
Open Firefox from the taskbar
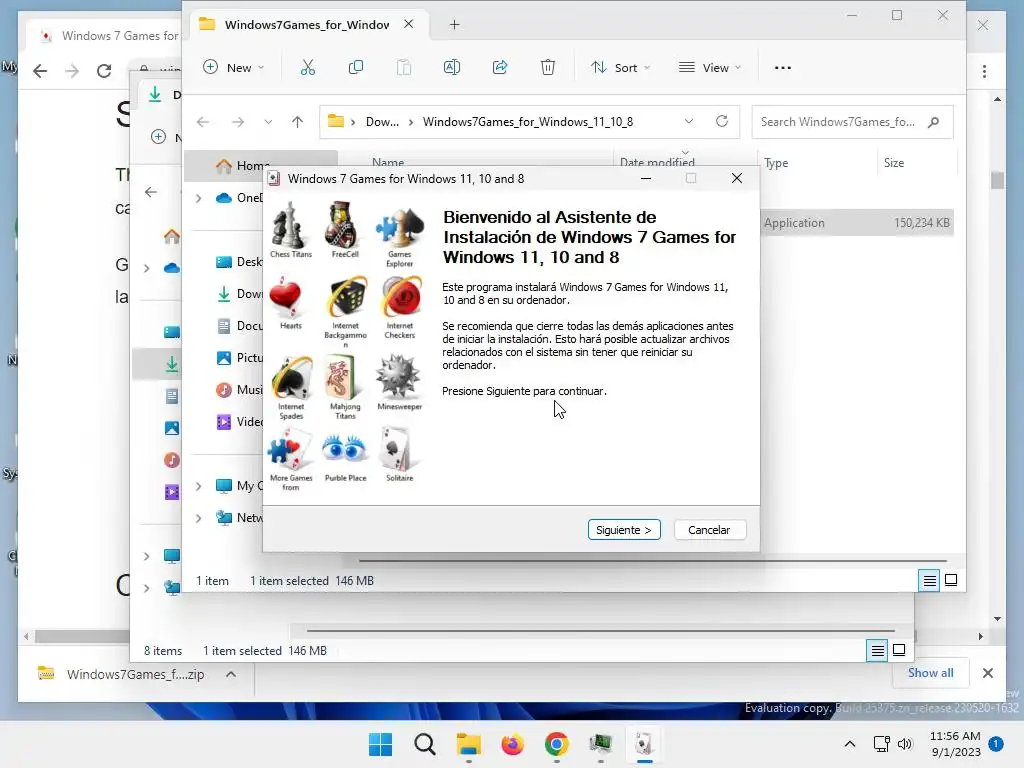[x=513, y=744]
